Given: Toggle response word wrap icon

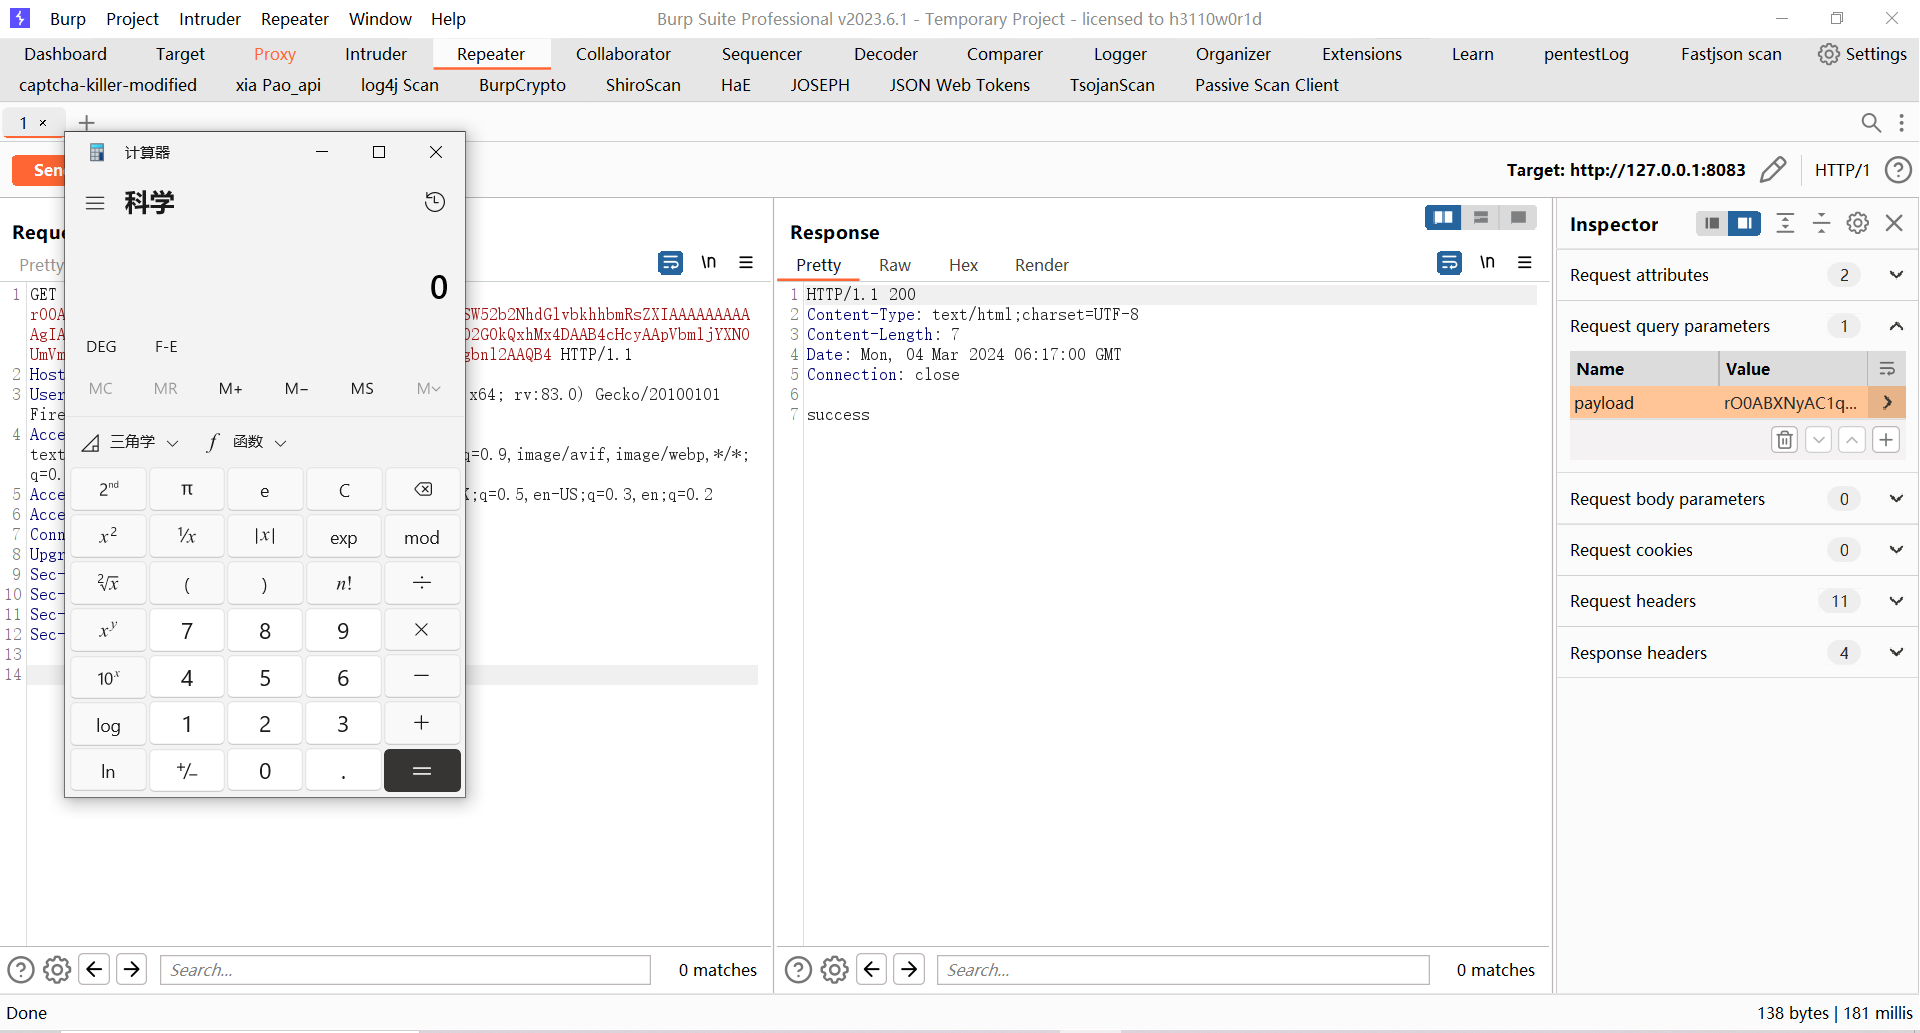Looking at the screenshot, I should (x=1448, y=263).
